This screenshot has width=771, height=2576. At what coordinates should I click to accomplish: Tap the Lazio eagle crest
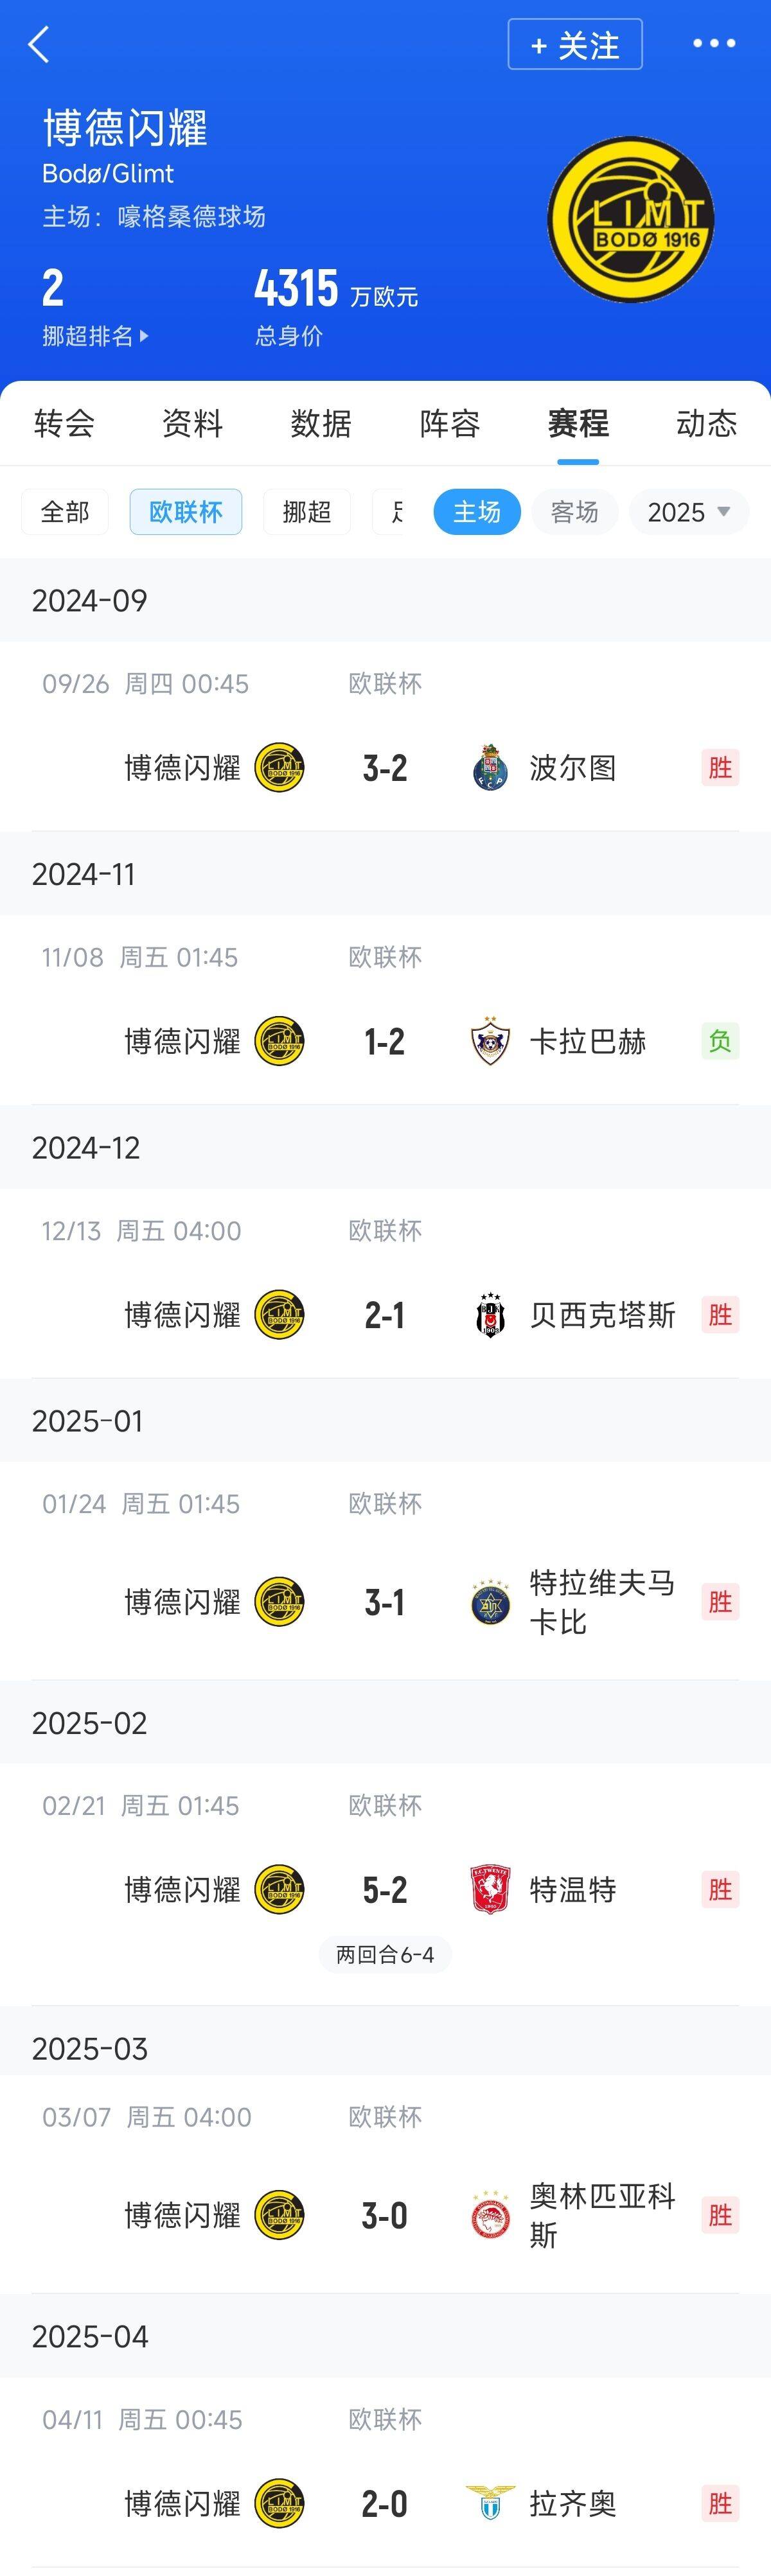[490, 2503]
